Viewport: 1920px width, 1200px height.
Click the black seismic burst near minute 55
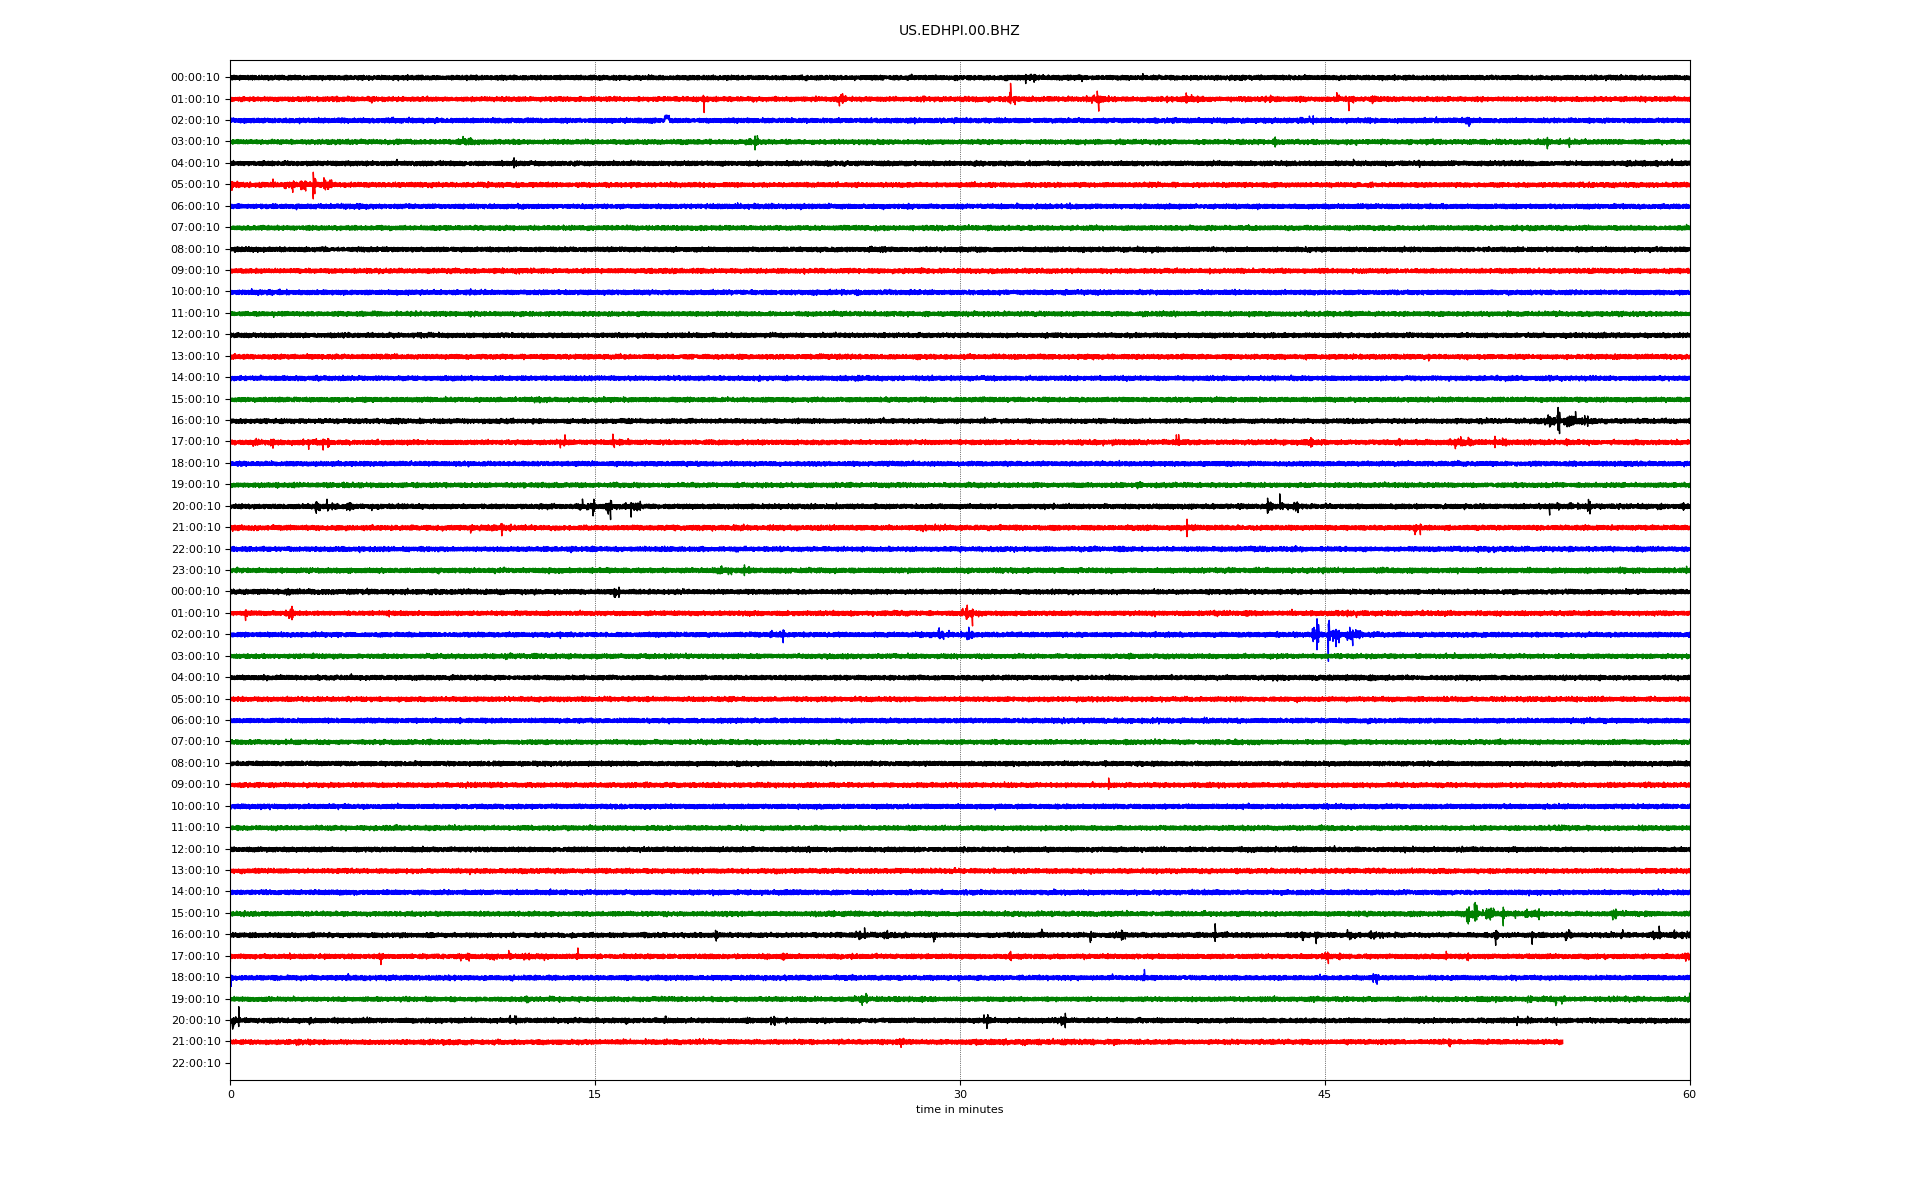click(1559, 420)
